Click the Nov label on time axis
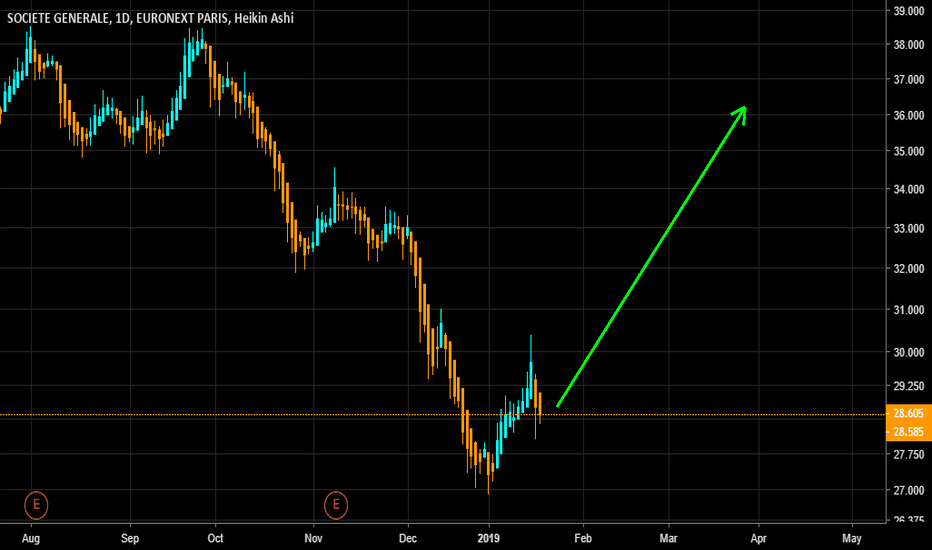 313,539
